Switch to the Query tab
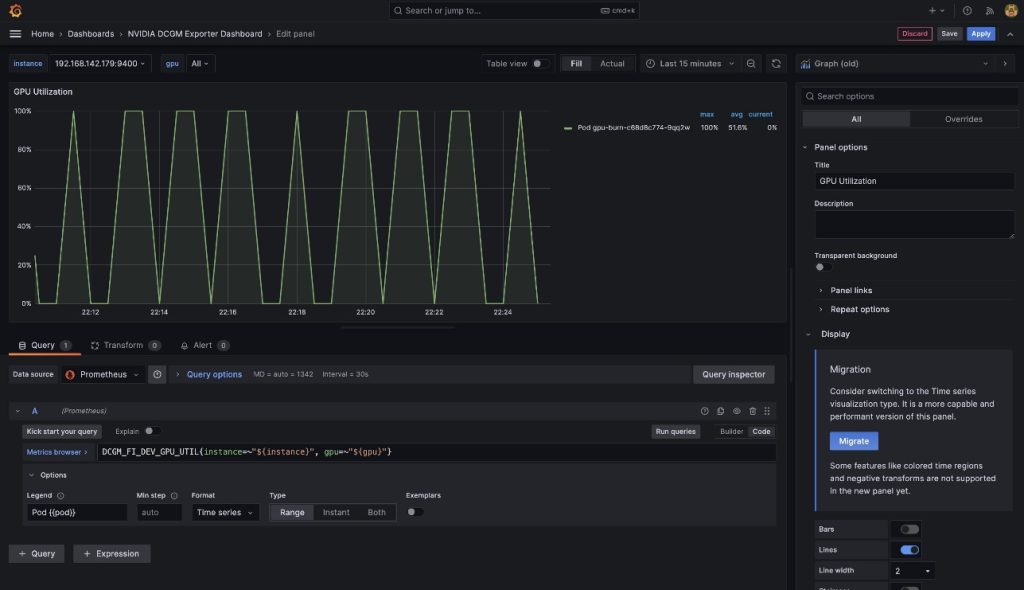Viewport: 1024px width, 590px height. coord(44,345)
